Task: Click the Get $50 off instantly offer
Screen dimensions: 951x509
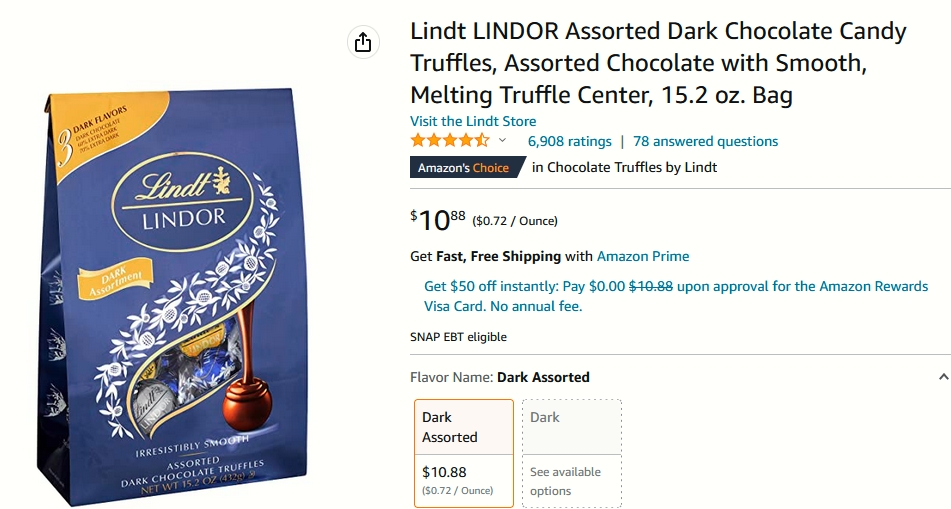Action: [676, 296]
